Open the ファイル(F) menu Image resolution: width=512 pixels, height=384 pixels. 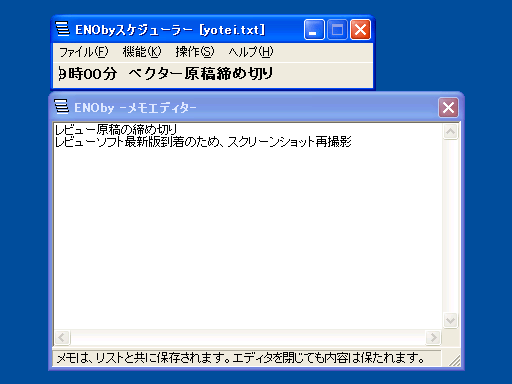coord(84,52)
